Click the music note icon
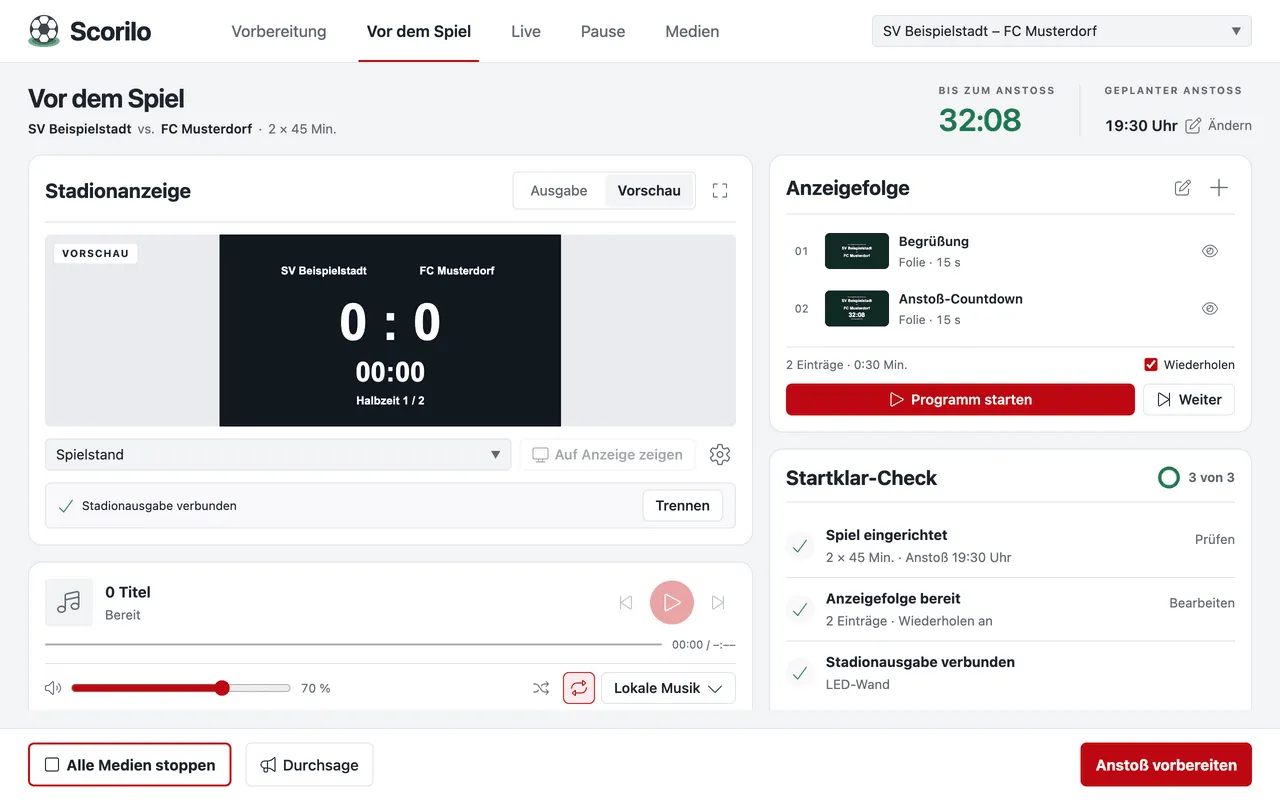 (69, 602)
